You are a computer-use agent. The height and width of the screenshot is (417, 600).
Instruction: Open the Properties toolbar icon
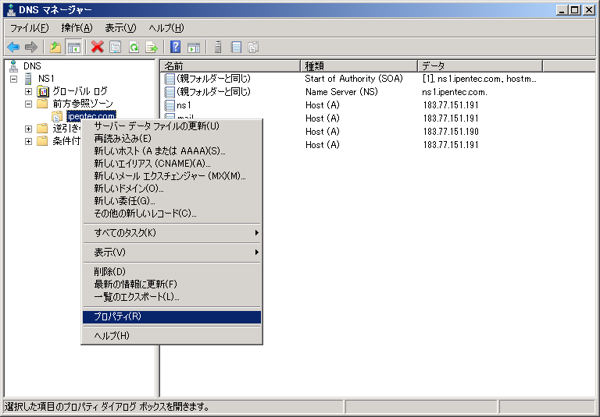[115, 47]
